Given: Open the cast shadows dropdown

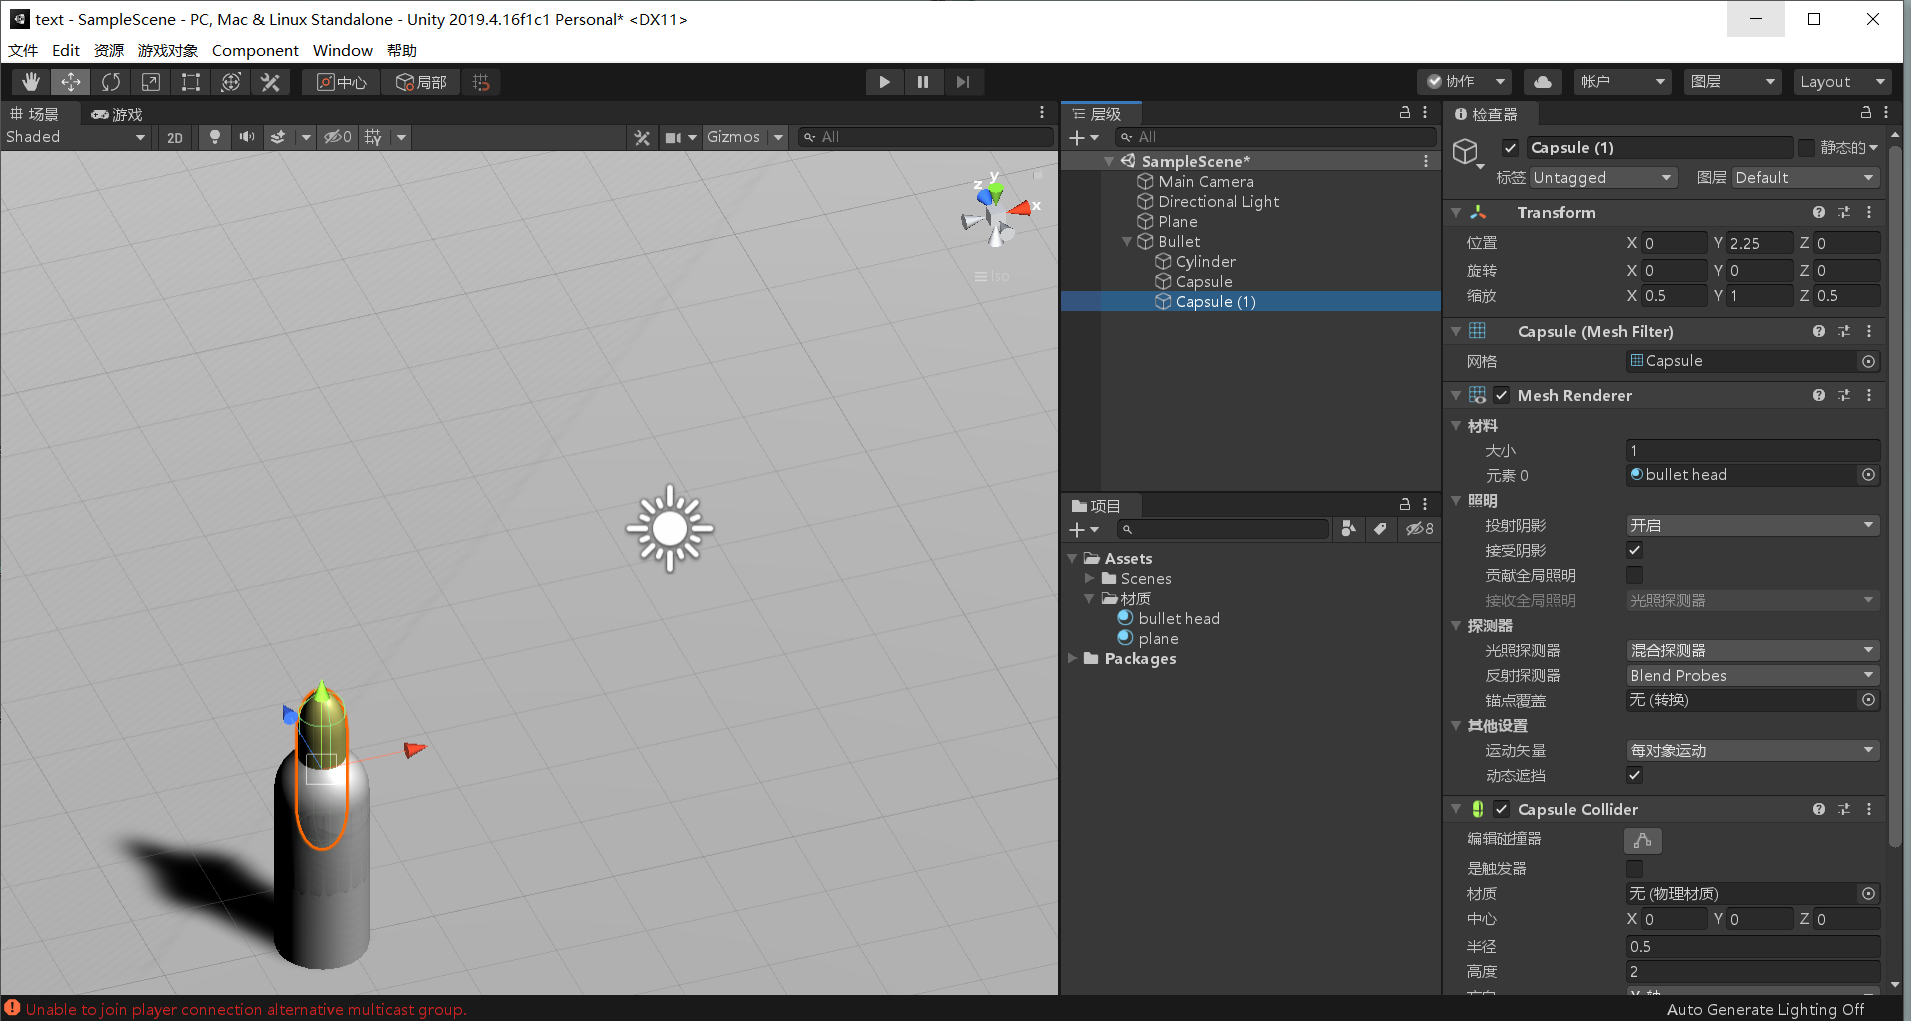Looking at the screenshot, I should [1753, 525].
